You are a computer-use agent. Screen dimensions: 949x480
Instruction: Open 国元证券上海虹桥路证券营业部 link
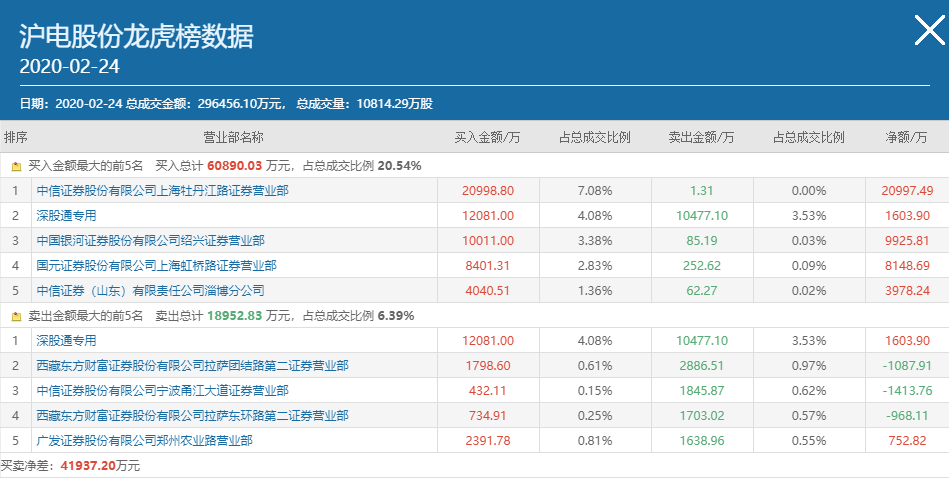[x=156, y=266]
